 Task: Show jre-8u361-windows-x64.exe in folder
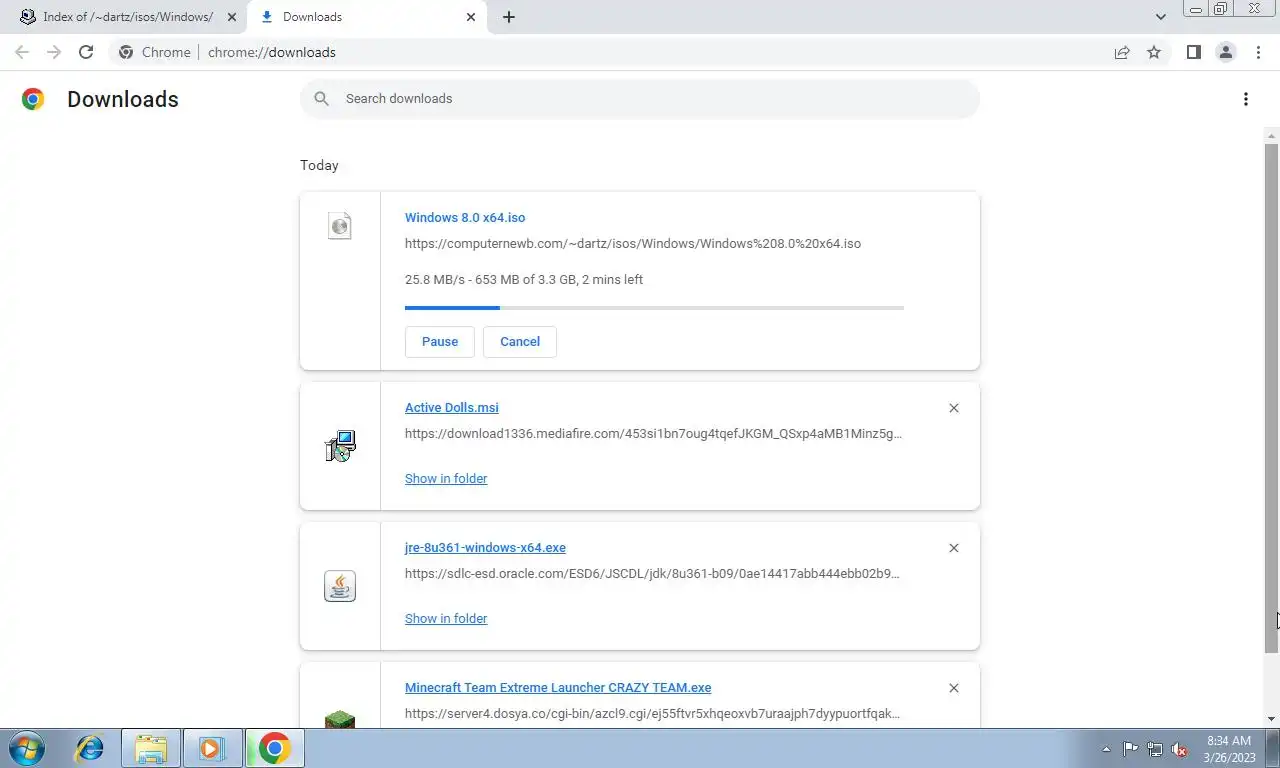446,618
